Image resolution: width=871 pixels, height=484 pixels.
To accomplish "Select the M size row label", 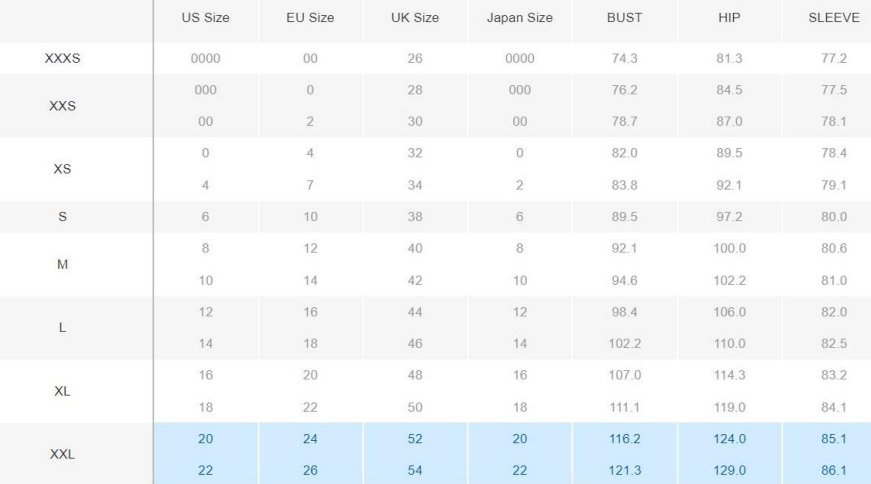I will [62, 265].
